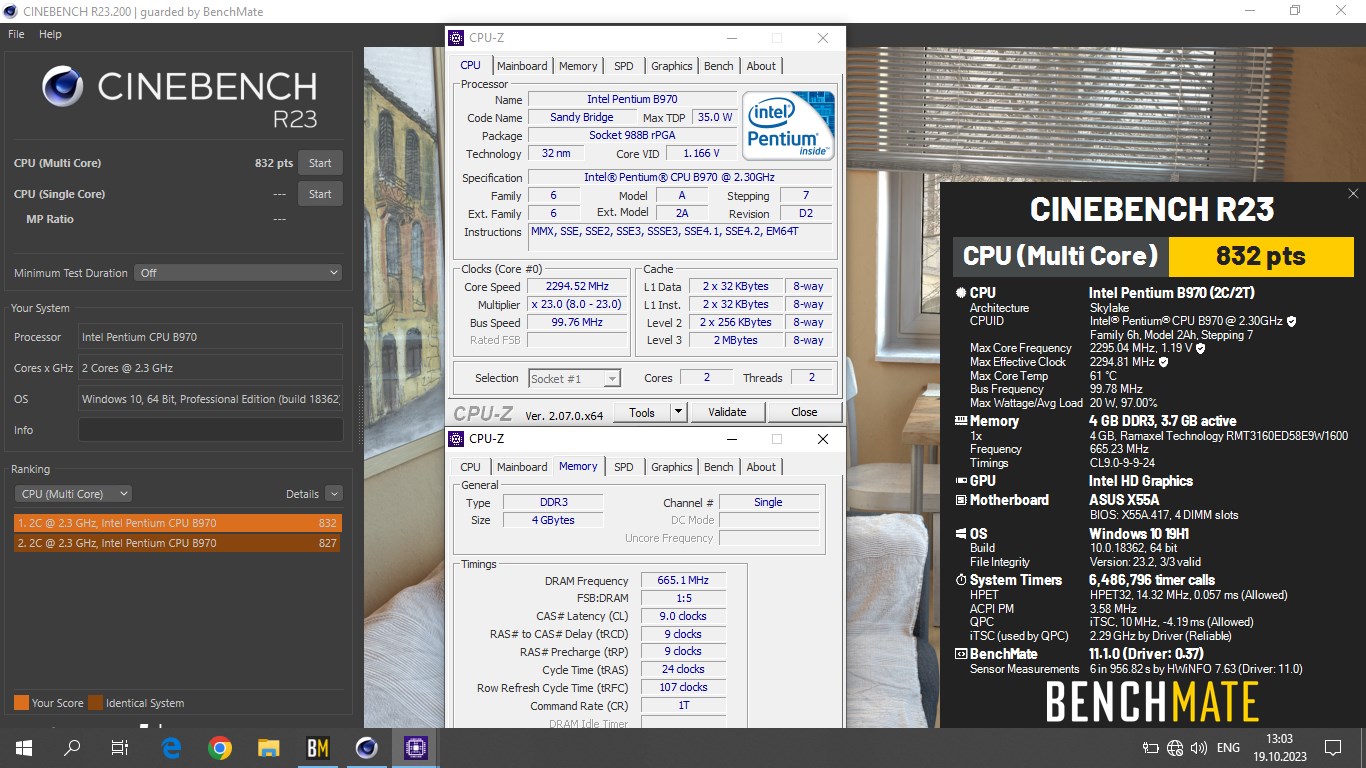
Task: Click the Info input field
Action: [210, 430]
